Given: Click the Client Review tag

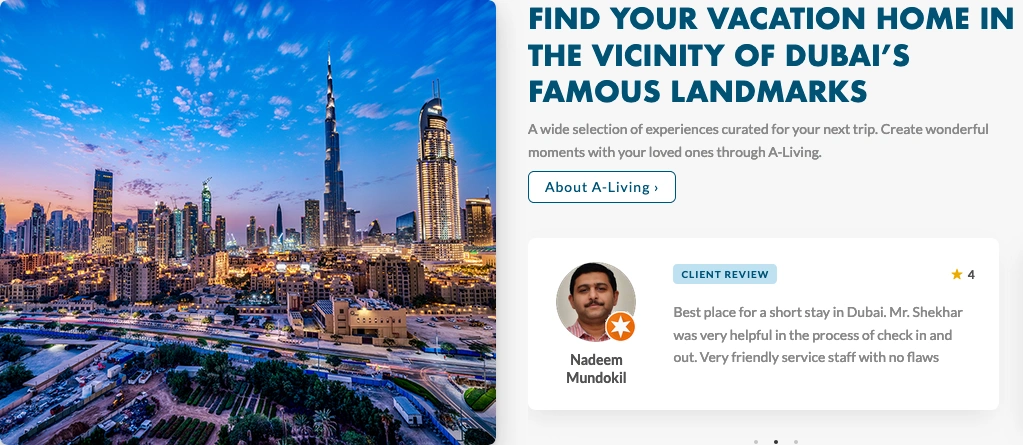Looking at the screenshot, I should [x=725, y=274].
